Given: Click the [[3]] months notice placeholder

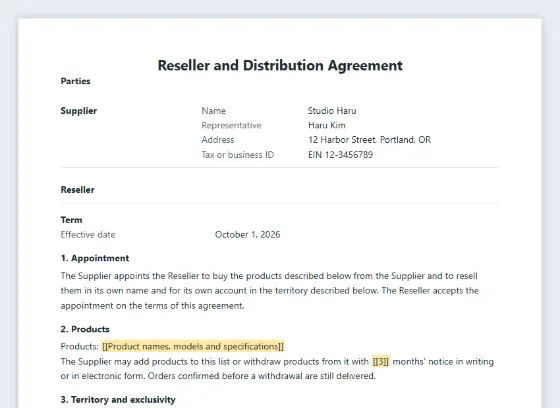Looking at the screenshot, I should (381, 362).
